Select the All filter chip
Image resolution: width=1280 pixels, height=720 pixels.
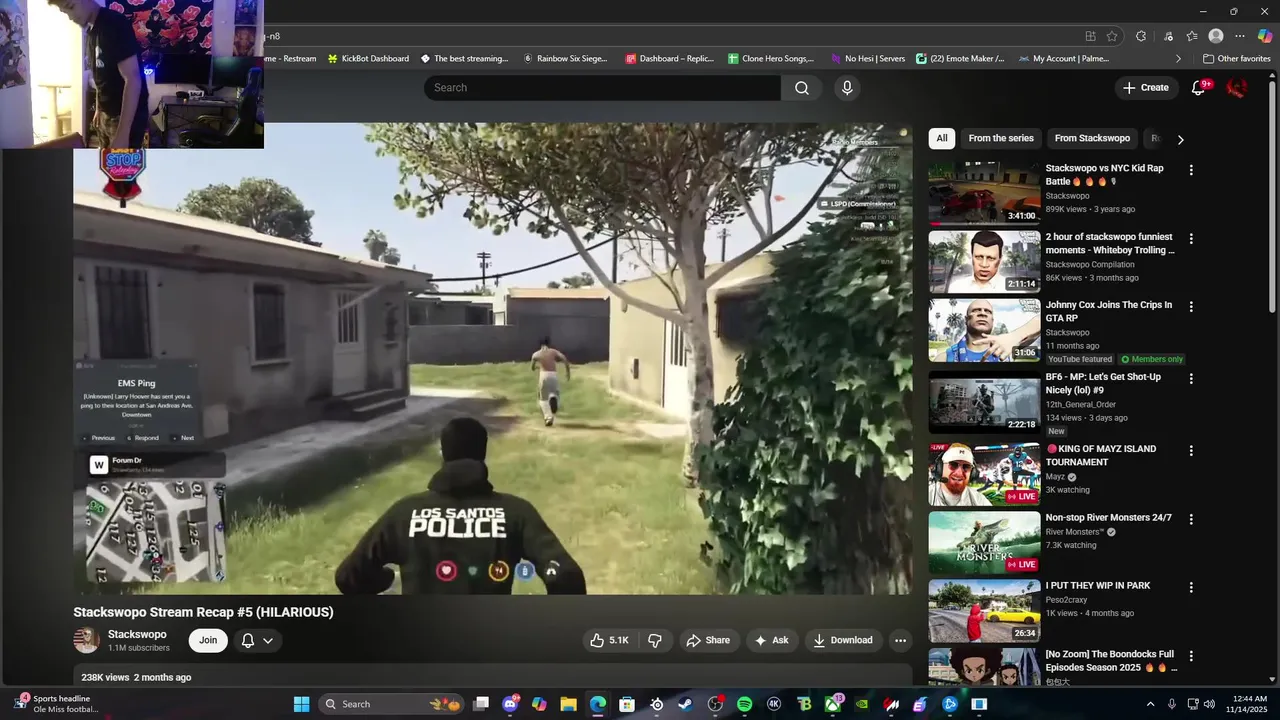942,139
